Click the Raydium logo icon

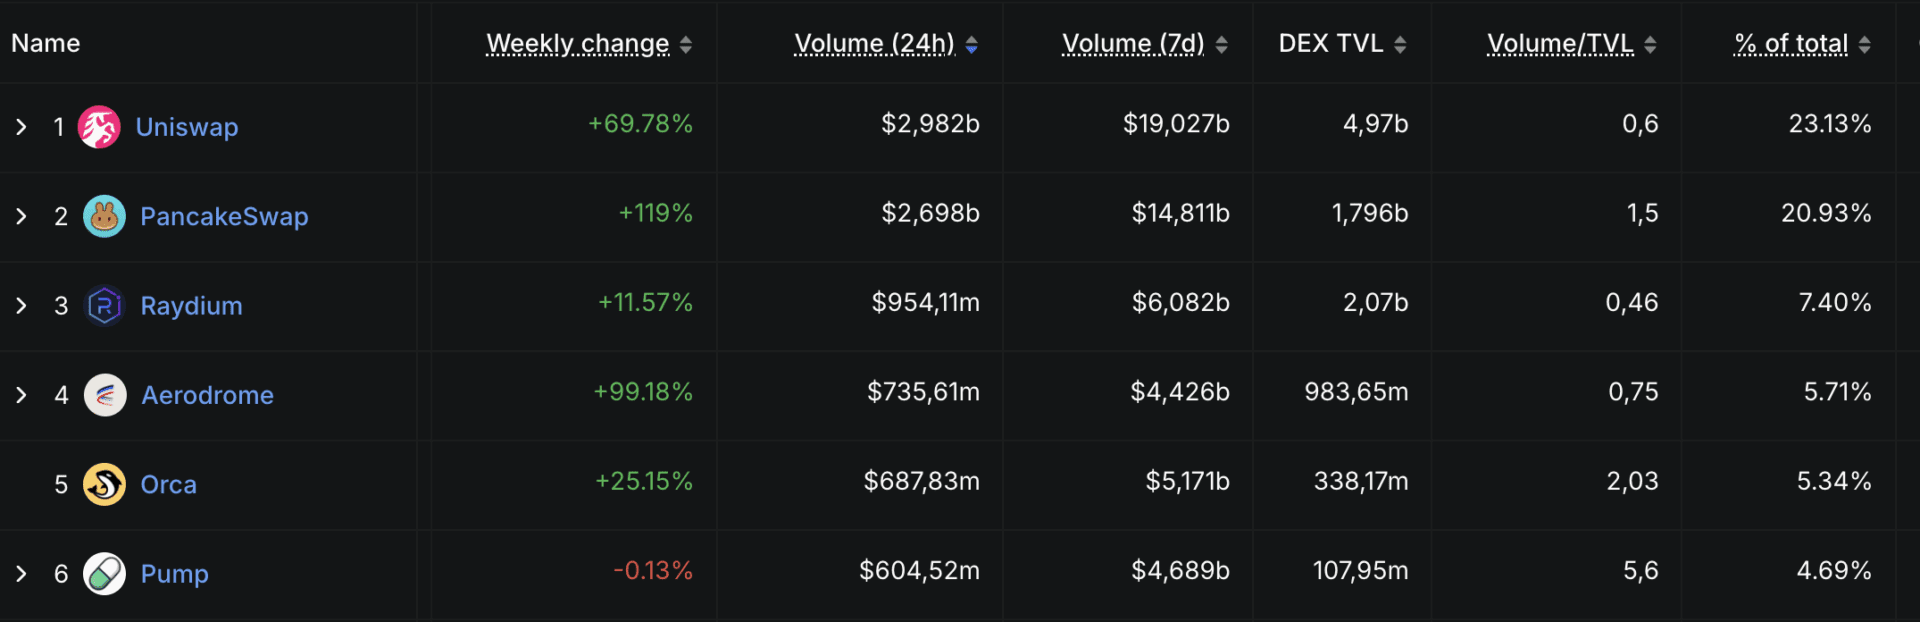104,306
